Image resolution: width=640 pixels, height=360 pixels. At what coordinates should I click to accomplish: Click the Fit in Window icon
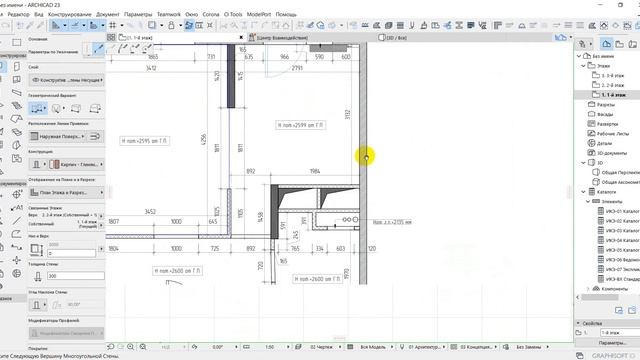point(143,347)
